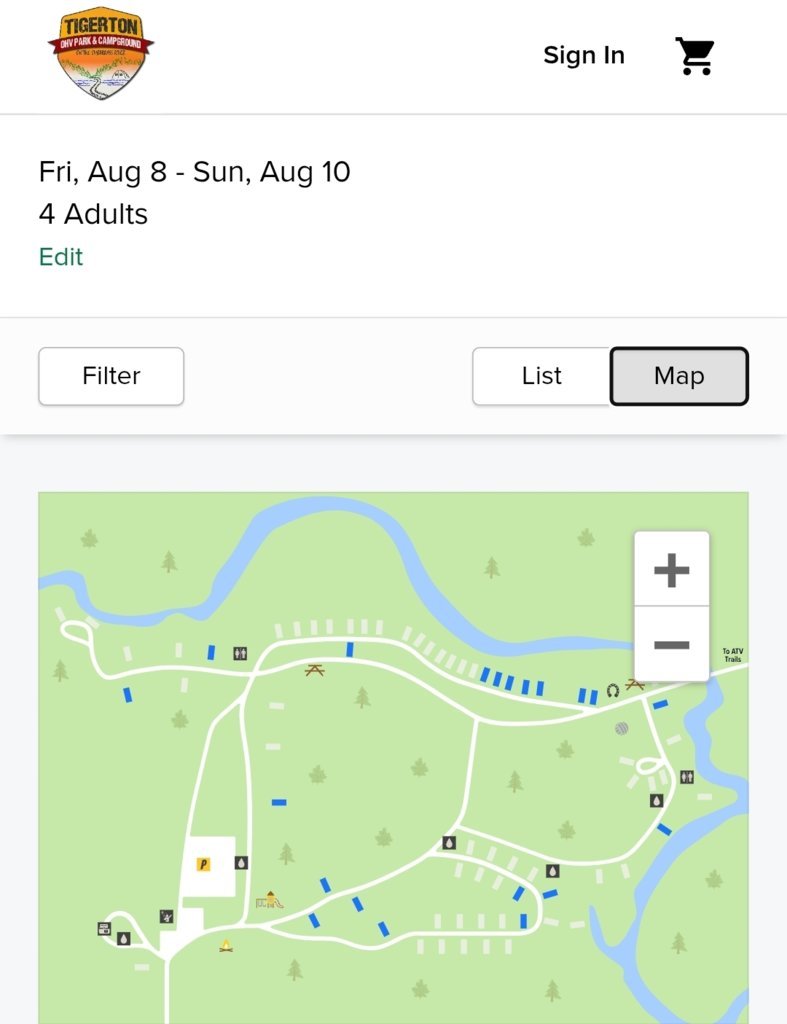Open the shopping cart
This screenshot has height=1024, width=787.
pyautogui.click(x=694, y=56)
